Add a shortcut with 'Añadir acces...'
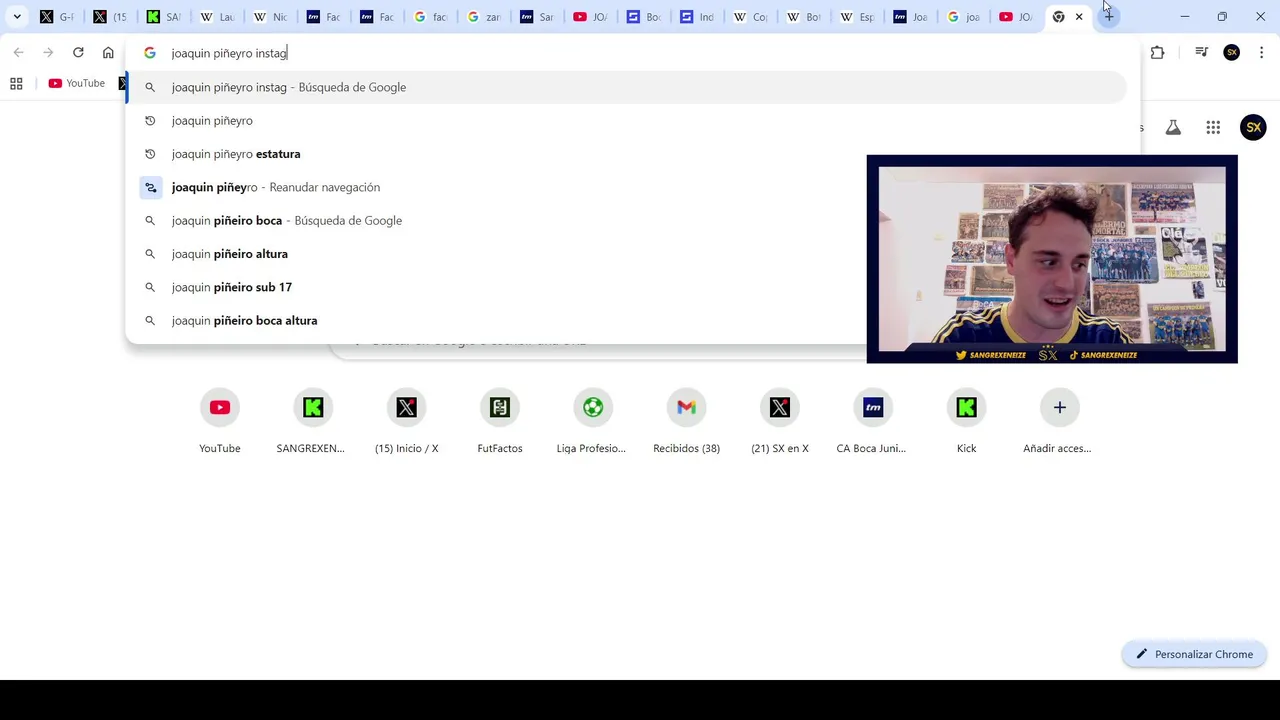The width and height of the screenshot is (1280, 720). pyautogui.click(x=1058, y=423)
